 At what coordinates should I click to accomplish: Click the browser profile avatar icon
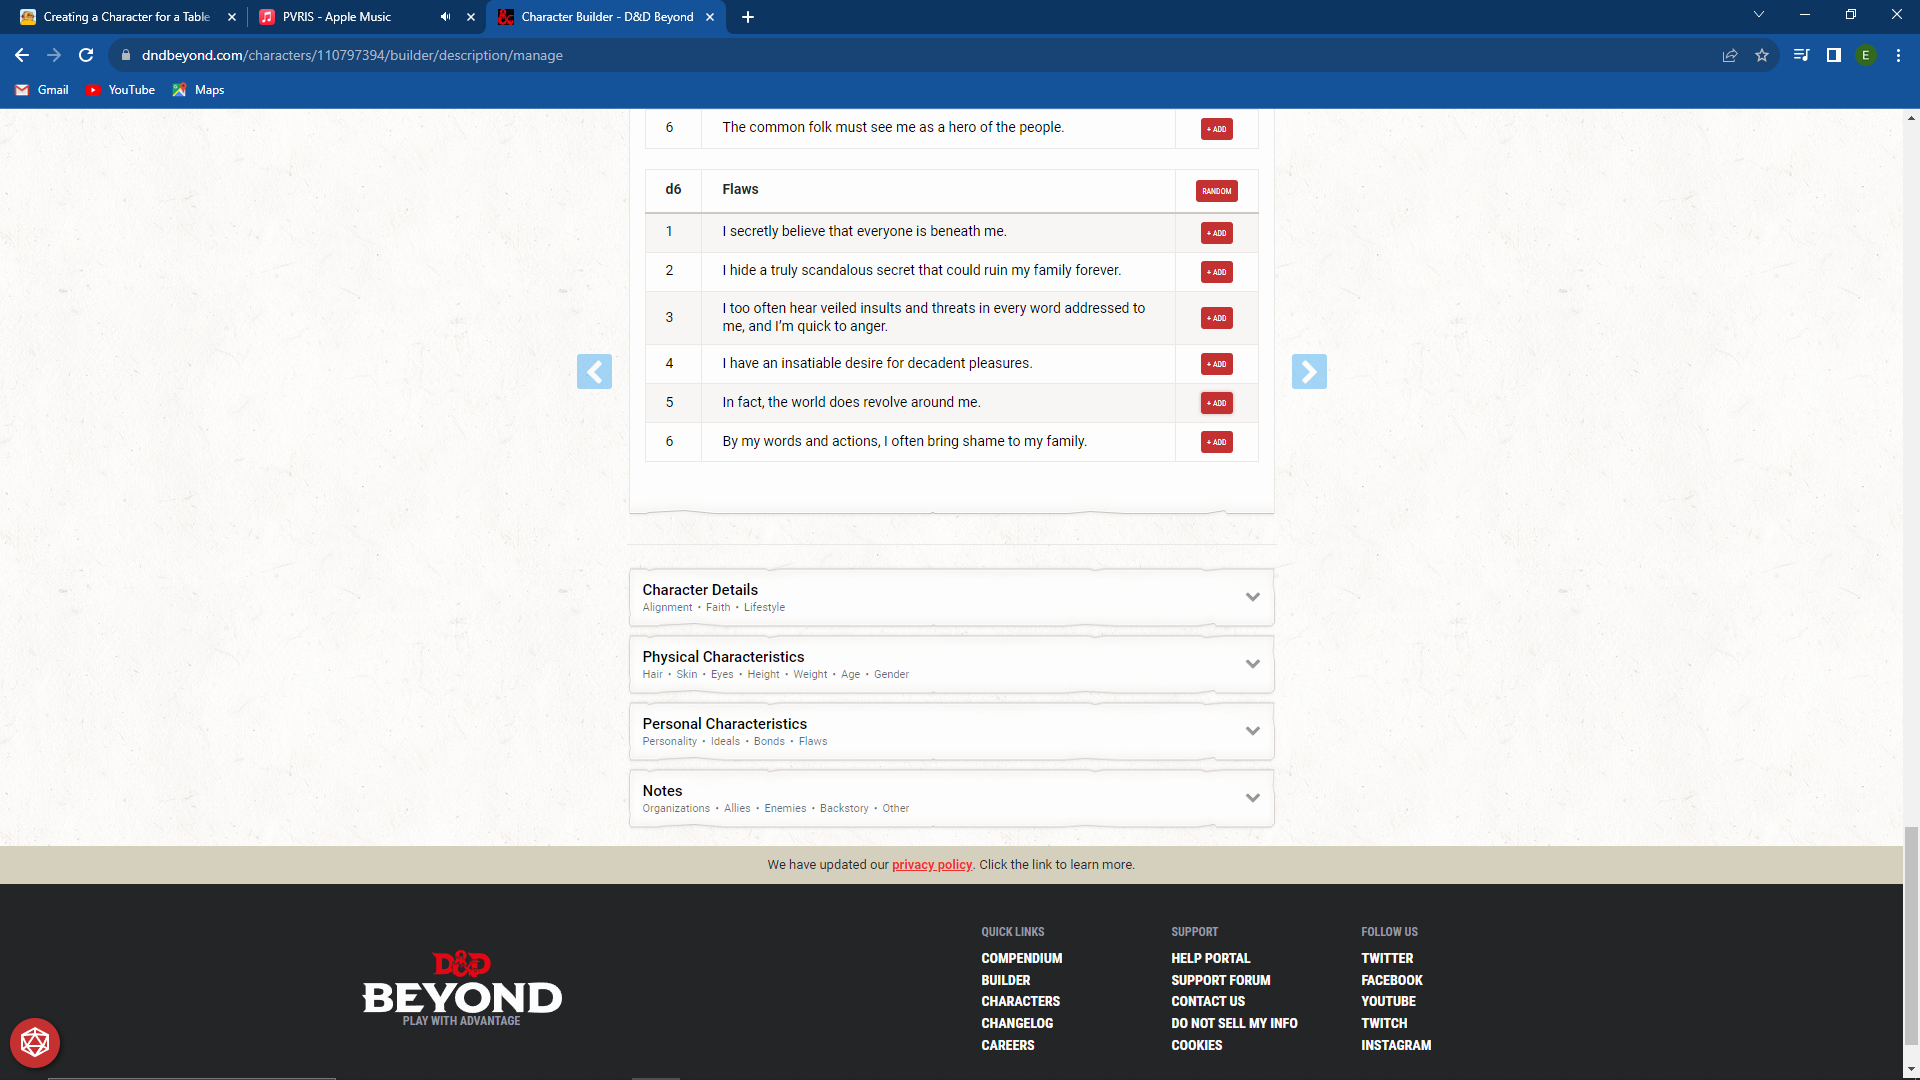click(1867, 55)
